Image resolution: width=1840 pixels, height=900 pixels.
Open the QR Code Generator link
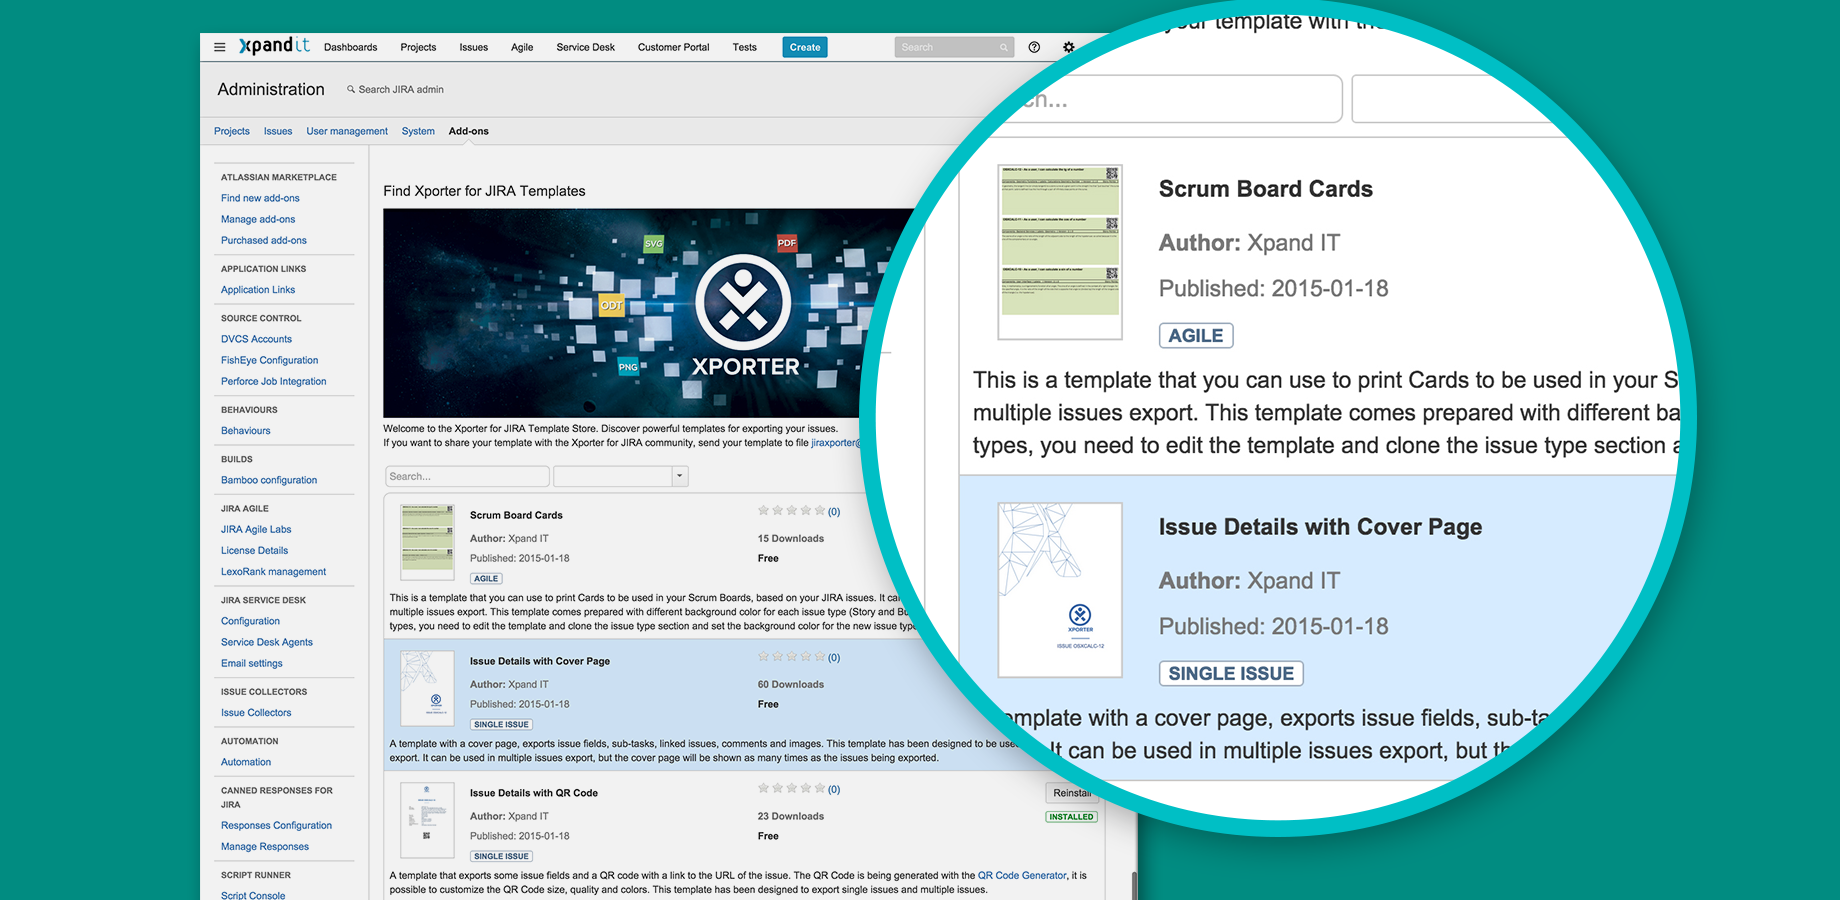(x=1022, y=875)
